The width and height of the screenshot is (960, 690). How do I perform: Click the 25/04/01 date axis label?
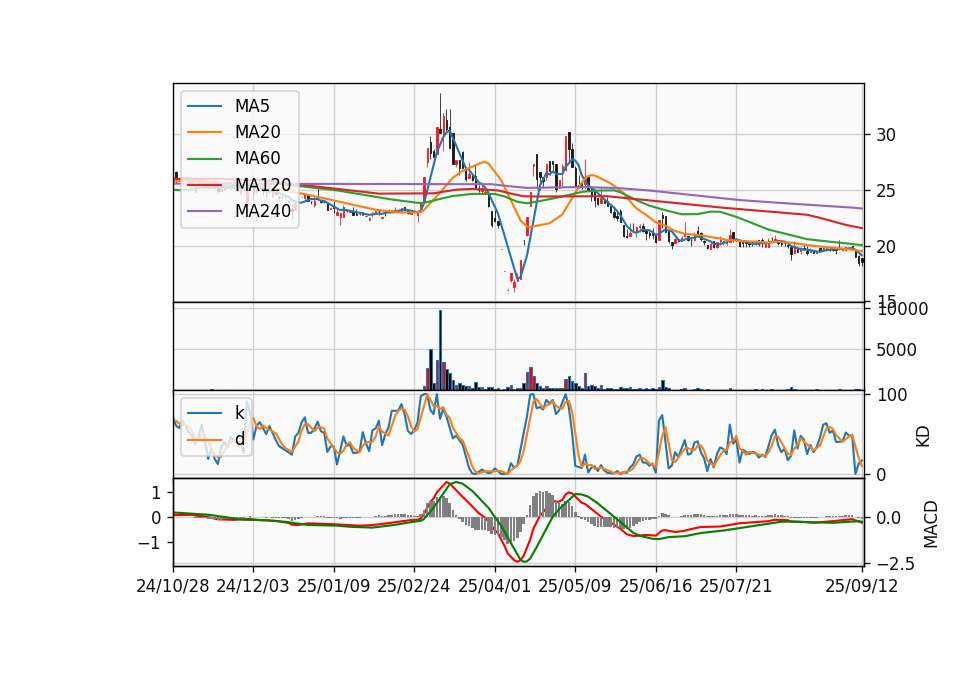(x=494, y=586)
